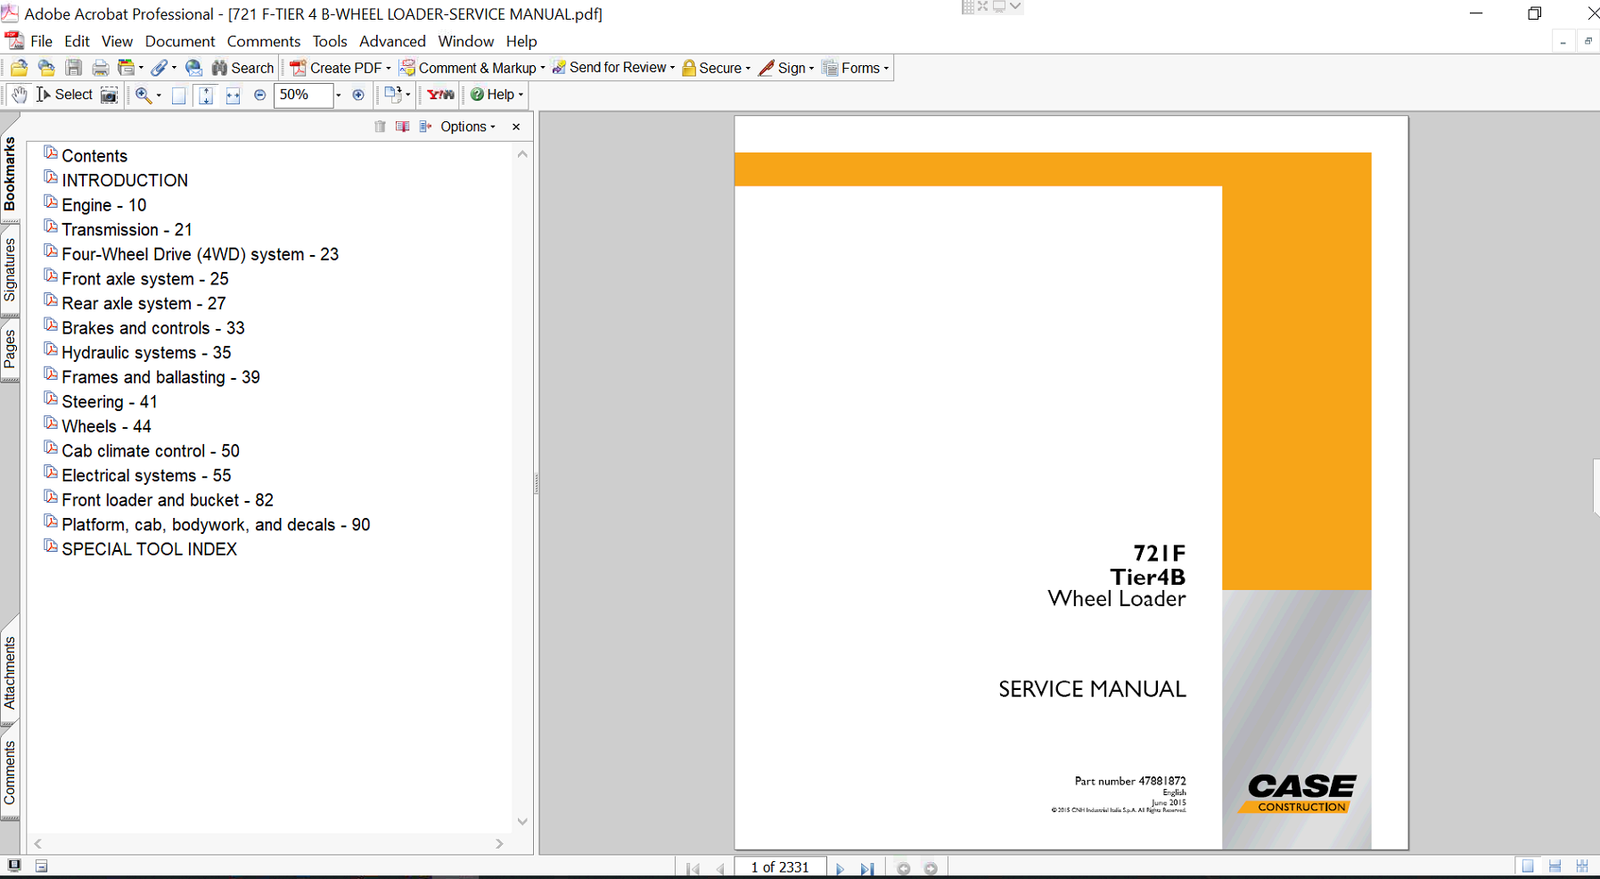The image size is (1600, 879).
Task: Zoom out with the minus button
Action: (260, 95)
